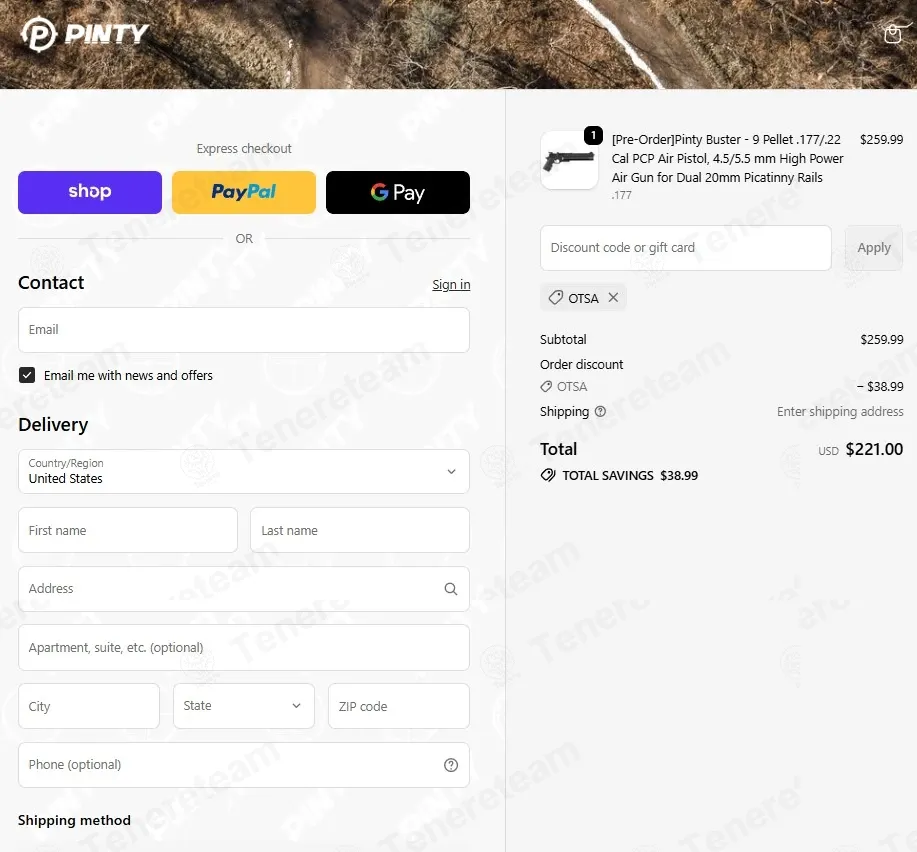Click the total savings tag icon

pos(548,475)
